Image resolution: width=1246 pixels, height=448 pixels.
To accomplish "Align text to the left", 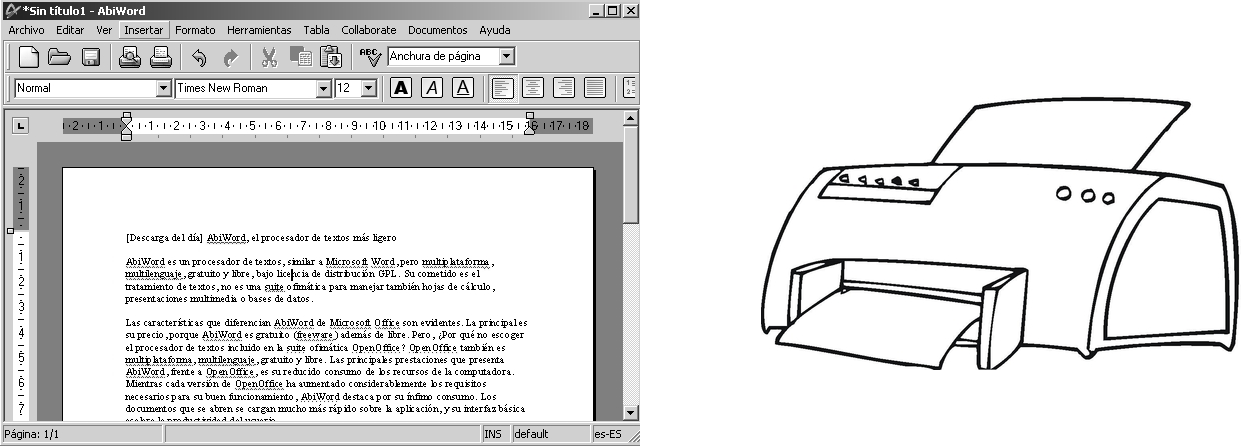I will tap(502, 88).
